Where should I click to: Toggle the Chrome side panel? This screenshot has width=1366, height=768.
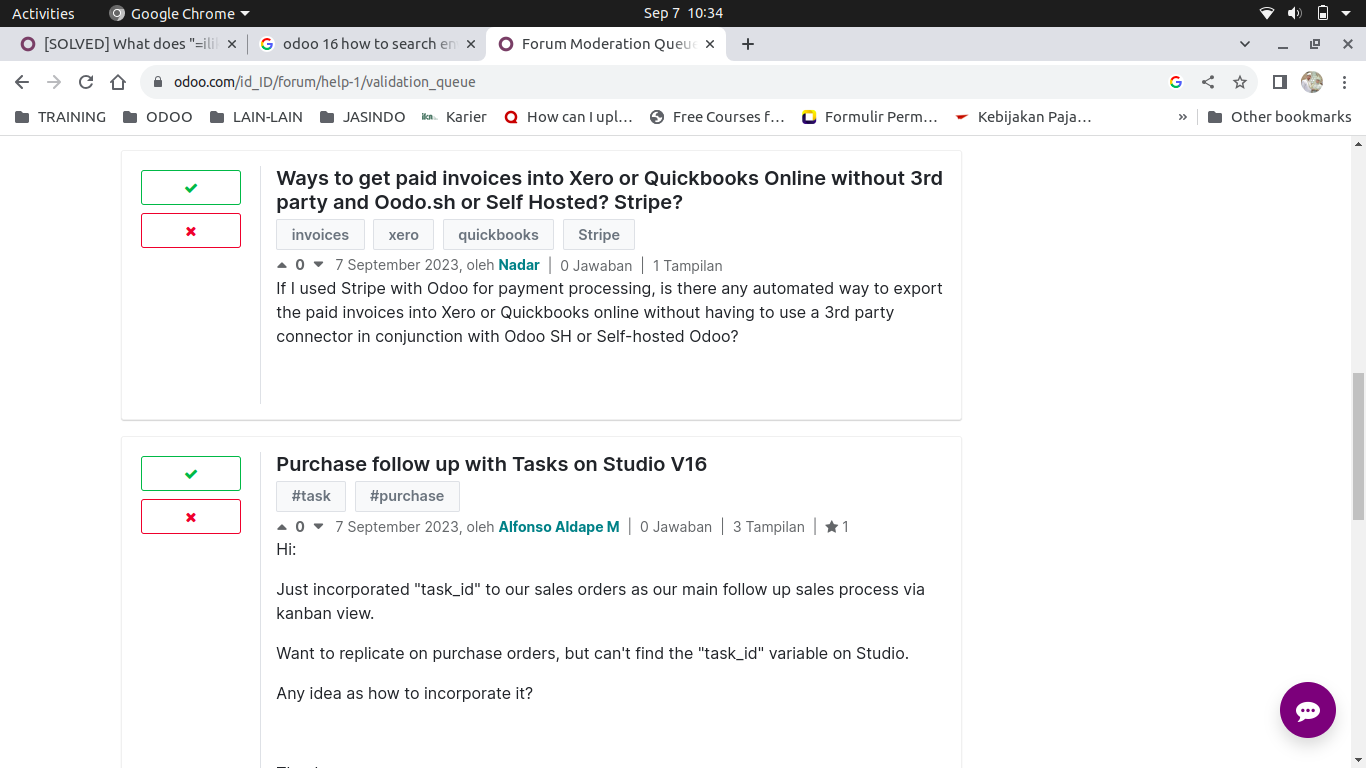(1279, 82)
